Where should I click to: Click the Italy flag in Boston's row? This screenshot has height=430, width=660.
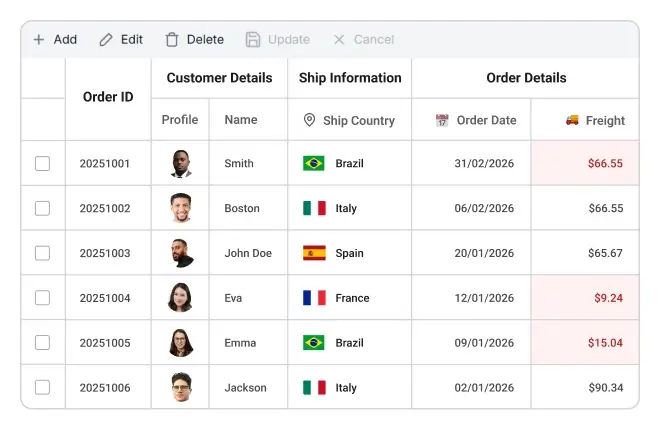314,208
